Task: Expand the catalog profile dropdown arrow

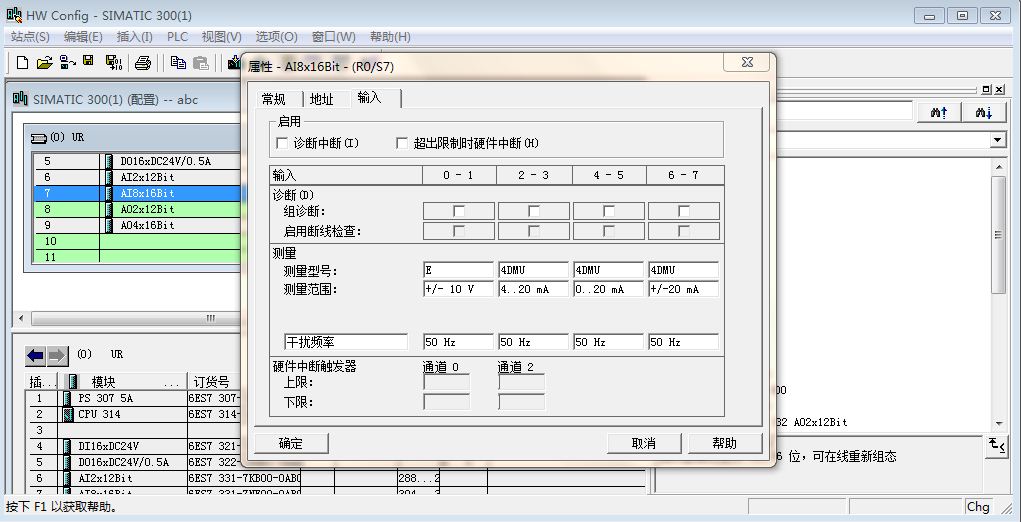Action: (997, 141)
